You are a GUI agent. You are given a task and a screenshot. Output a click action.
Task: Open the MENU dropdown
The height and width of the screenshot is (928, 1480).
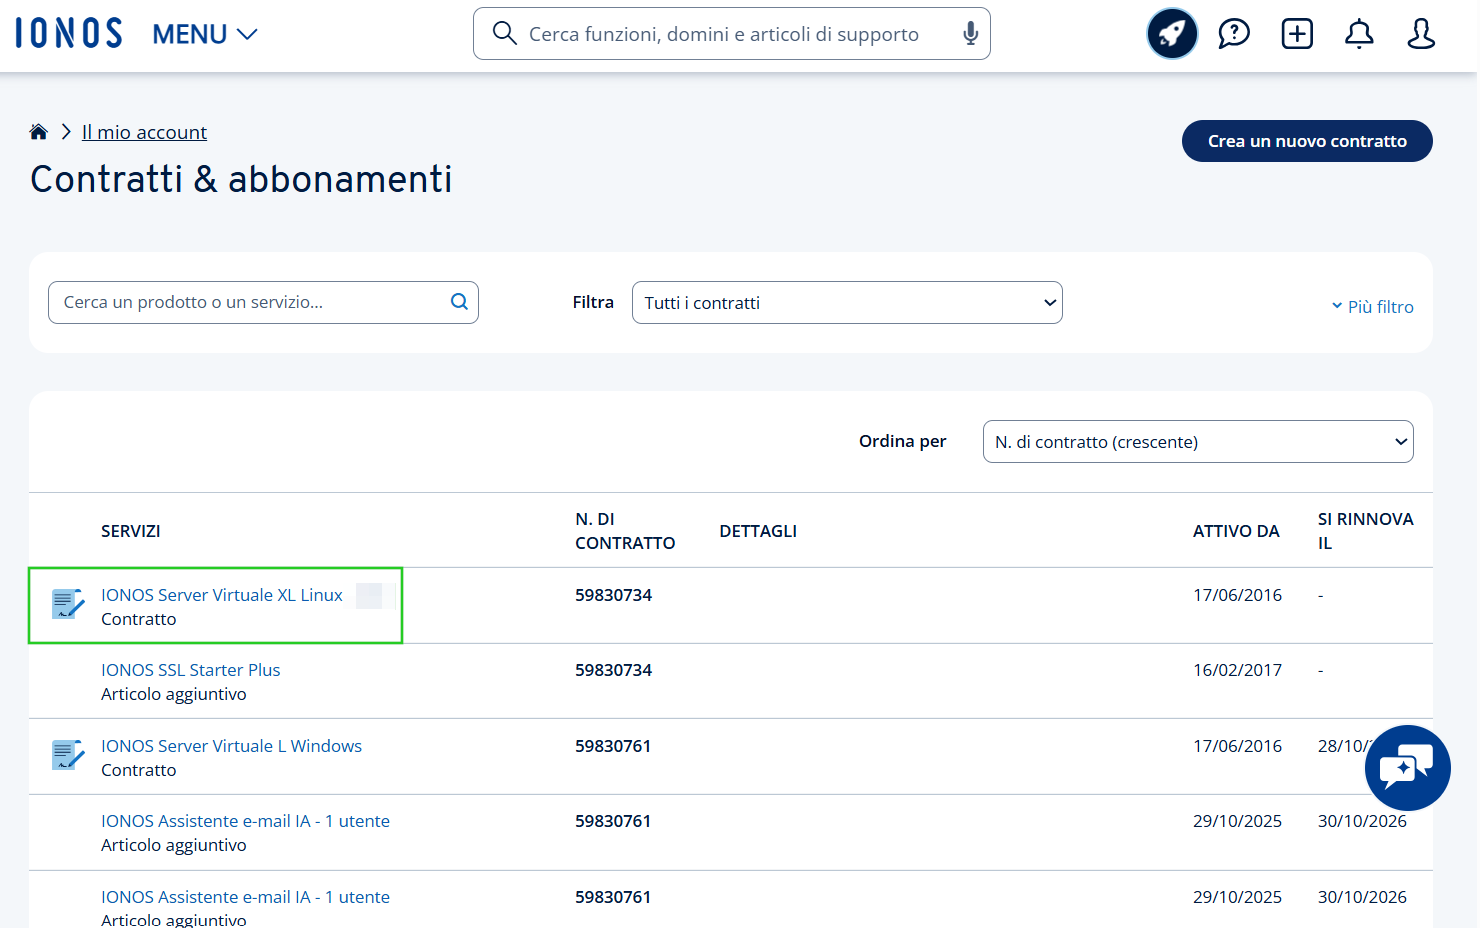tap(205, 34)
